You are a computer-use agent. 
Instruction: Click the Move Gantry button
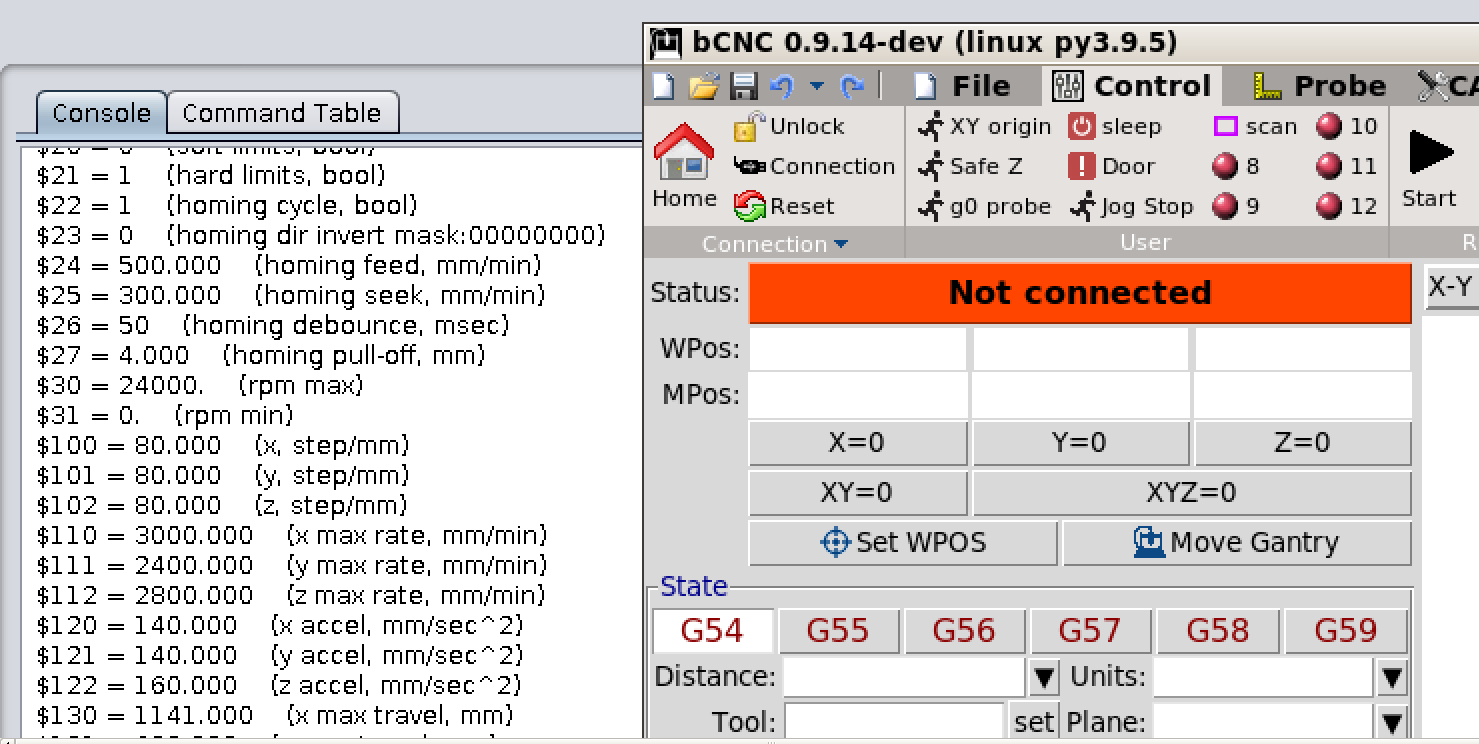1237,543
